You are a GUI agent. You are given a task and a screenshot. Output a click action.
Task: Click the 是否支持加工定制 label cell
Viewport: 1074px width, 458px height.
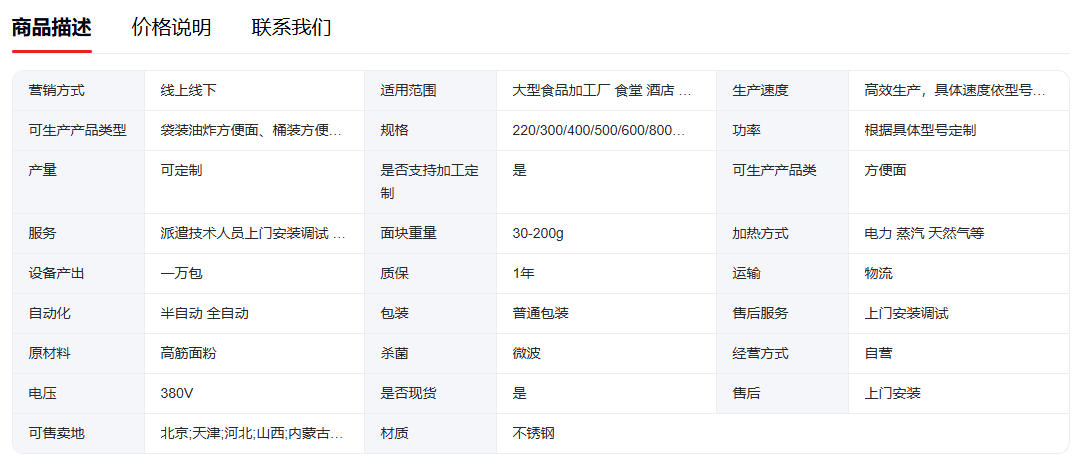click(x=429, y=181)
